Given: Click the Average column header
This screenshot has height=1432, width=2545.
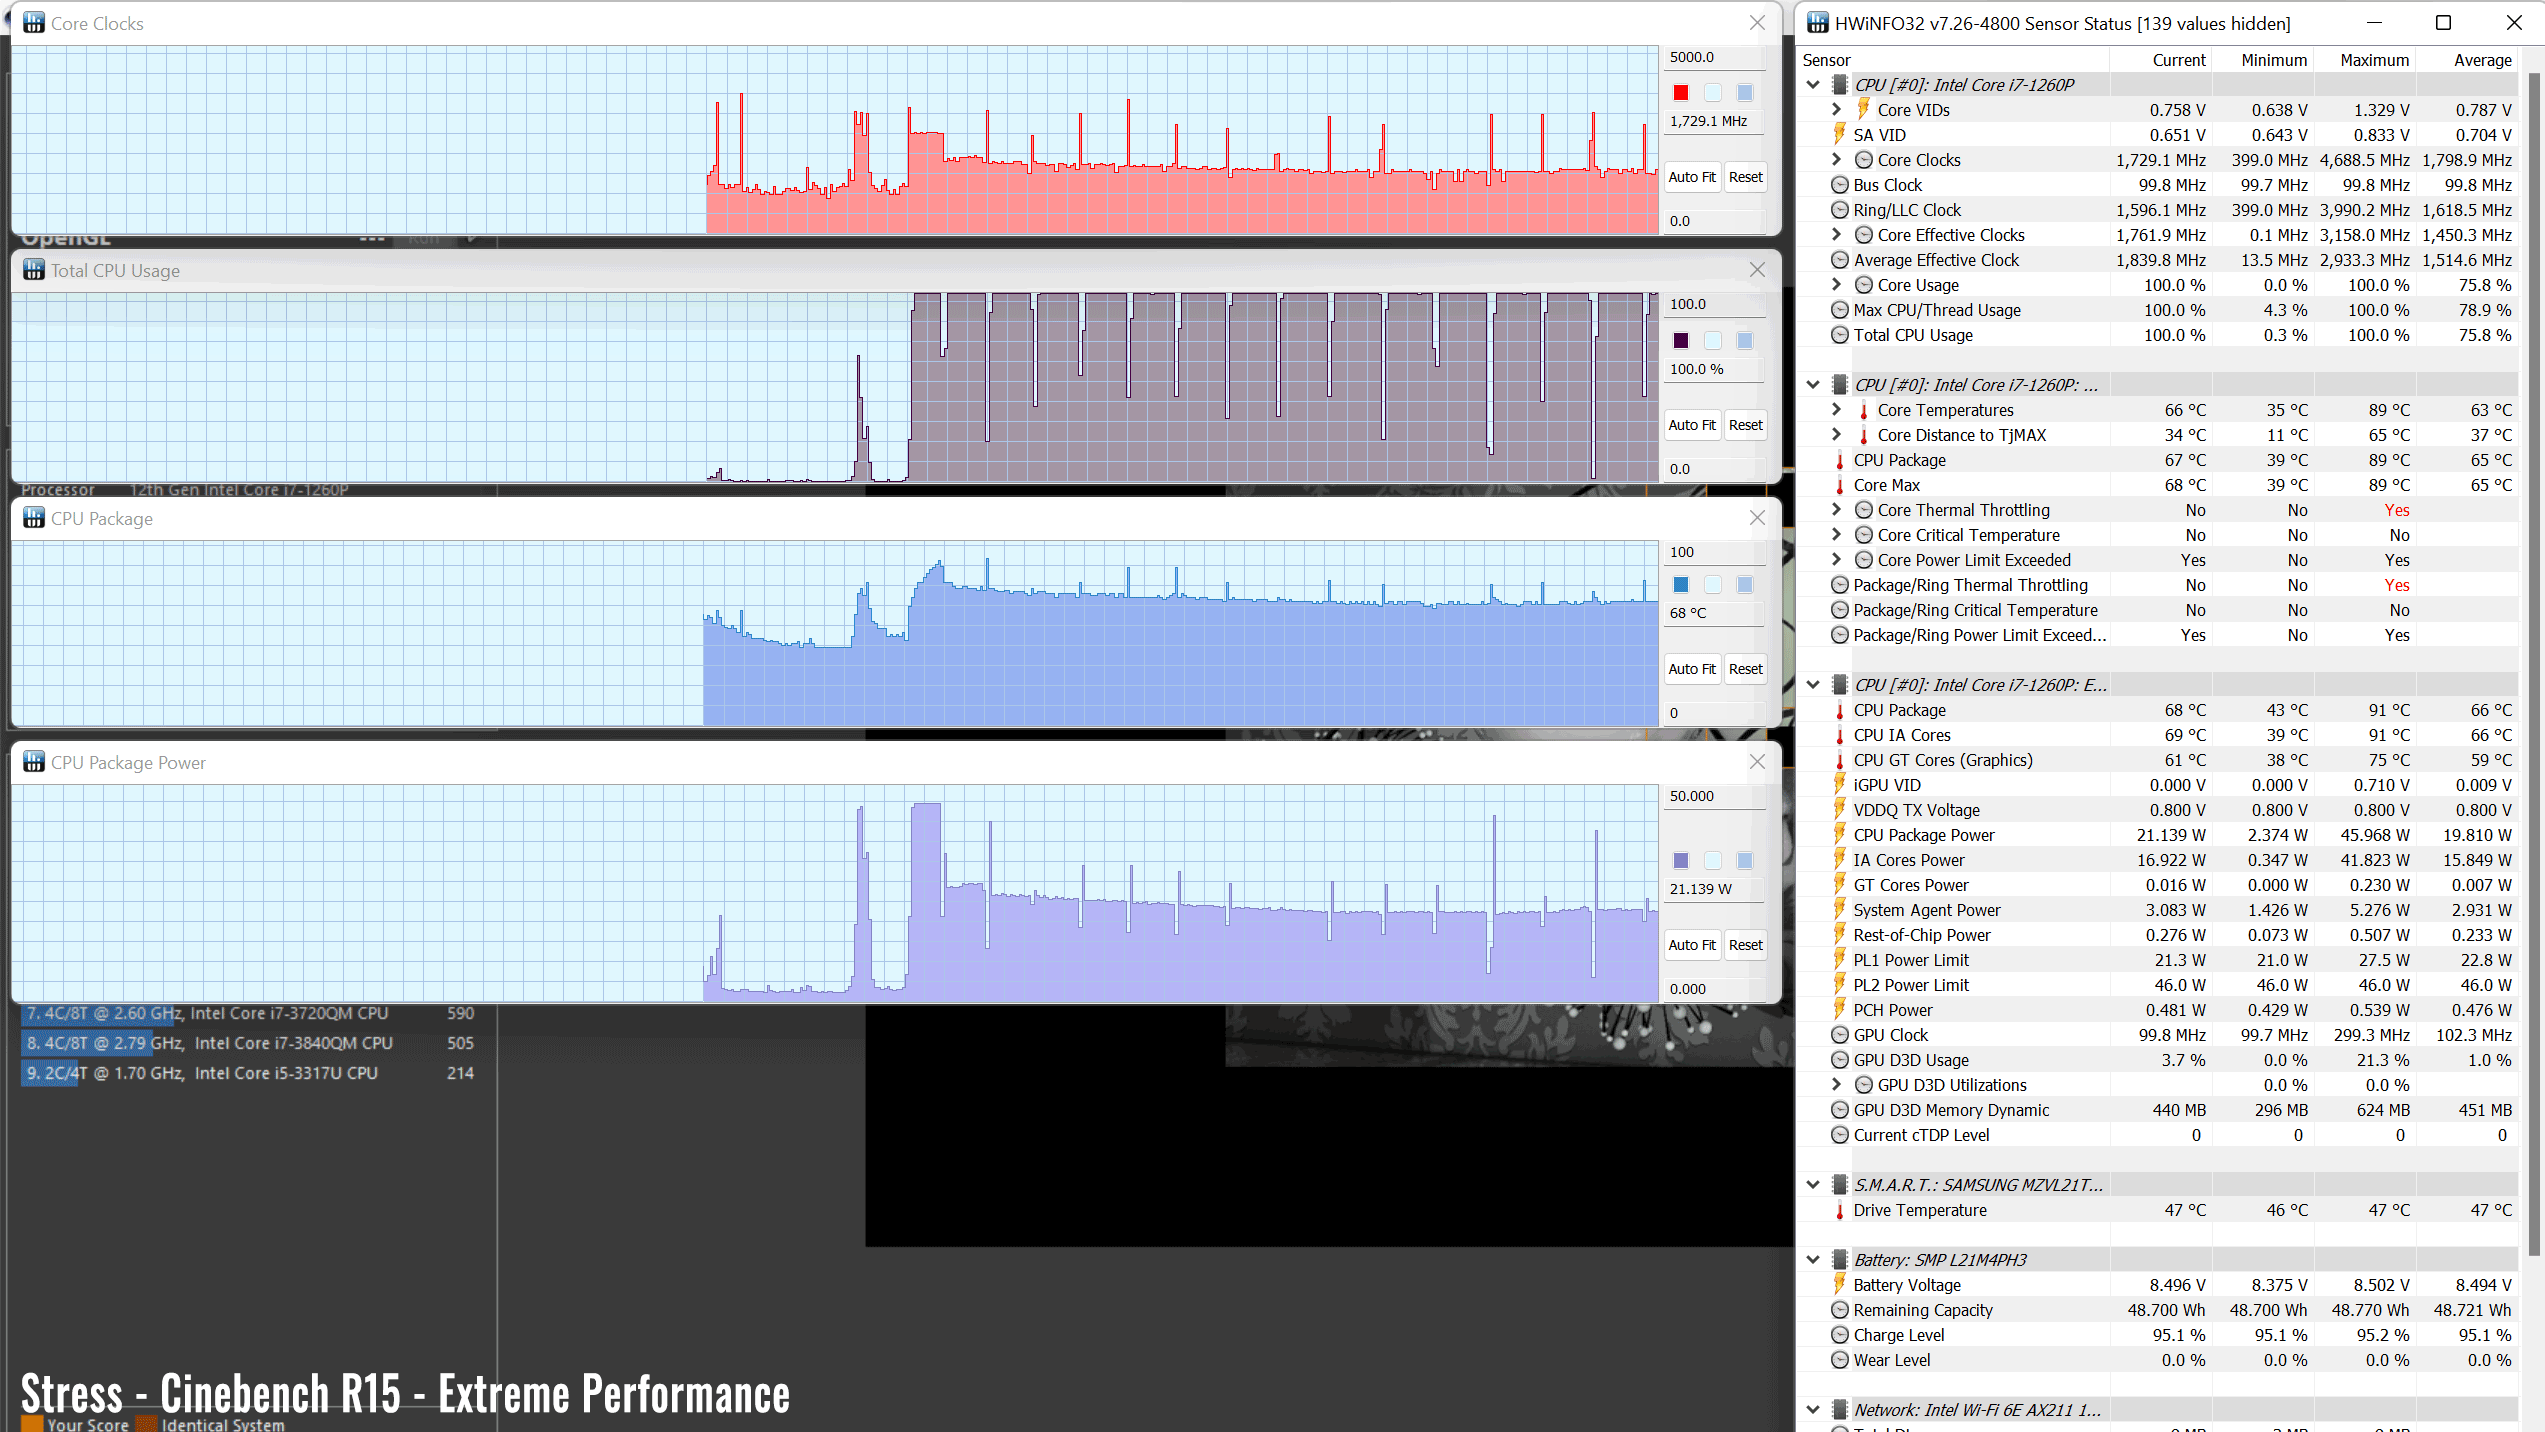Looking at the screenshot, I should (2468, 60).
